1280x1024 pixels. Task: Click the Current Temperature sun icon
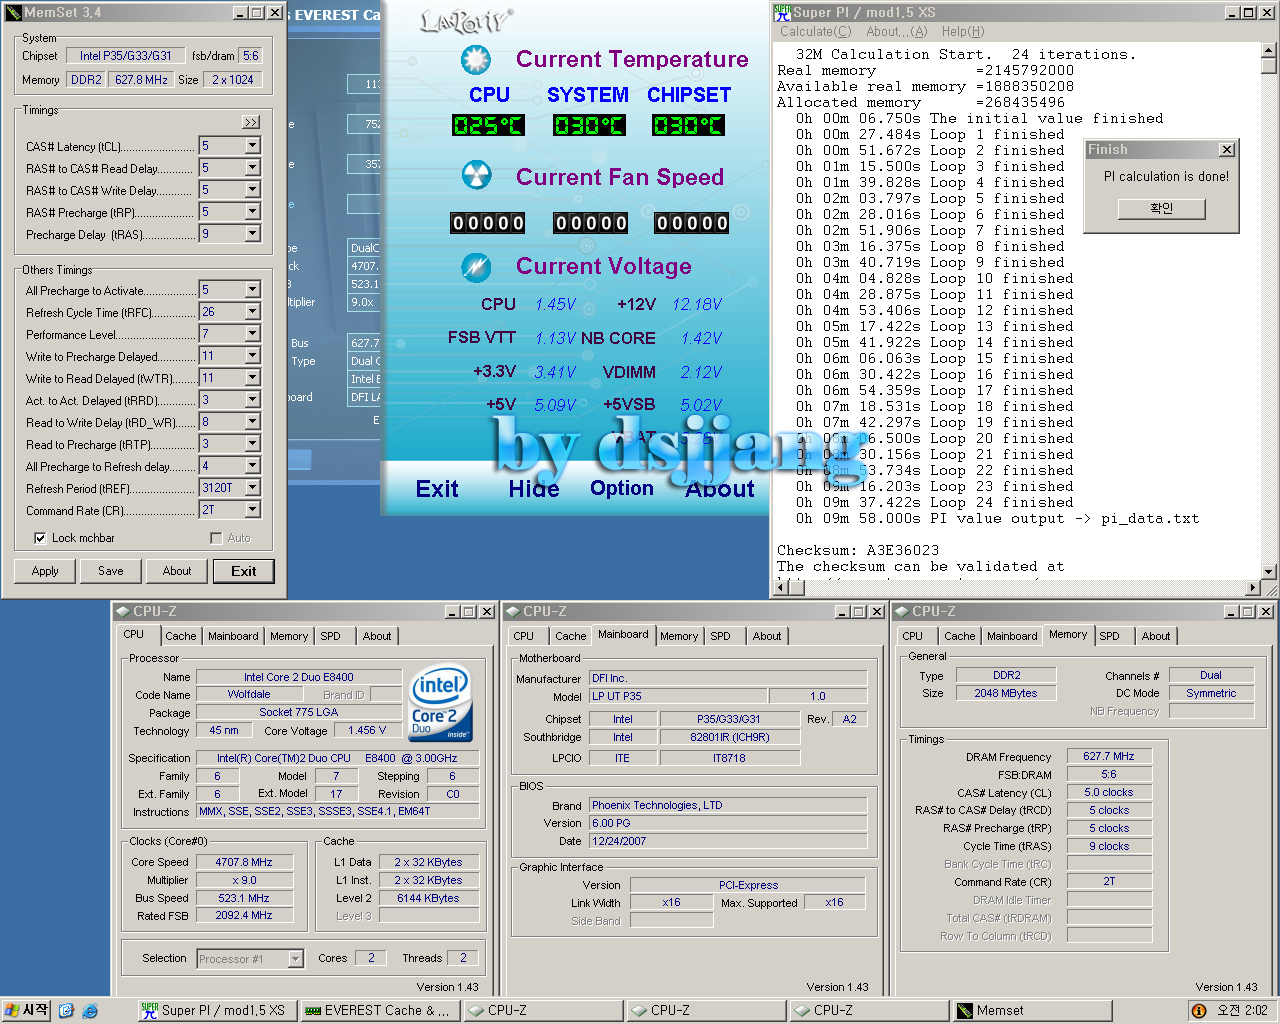coord(476,60)
